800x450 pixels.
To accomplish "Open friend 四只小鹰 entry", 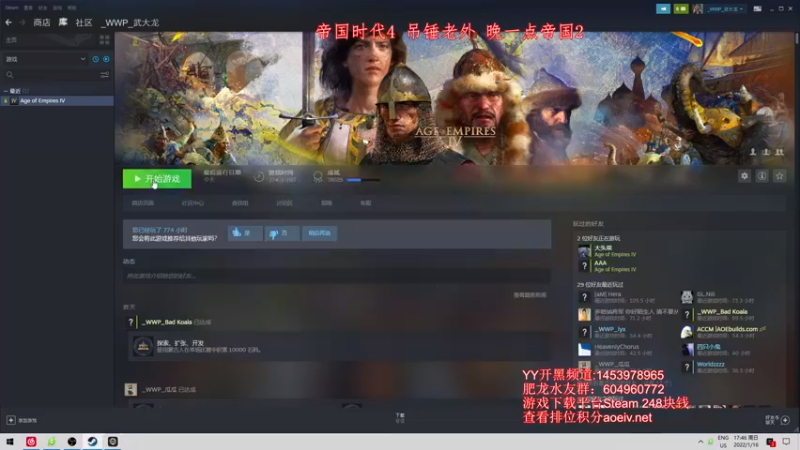I will 716,349.
